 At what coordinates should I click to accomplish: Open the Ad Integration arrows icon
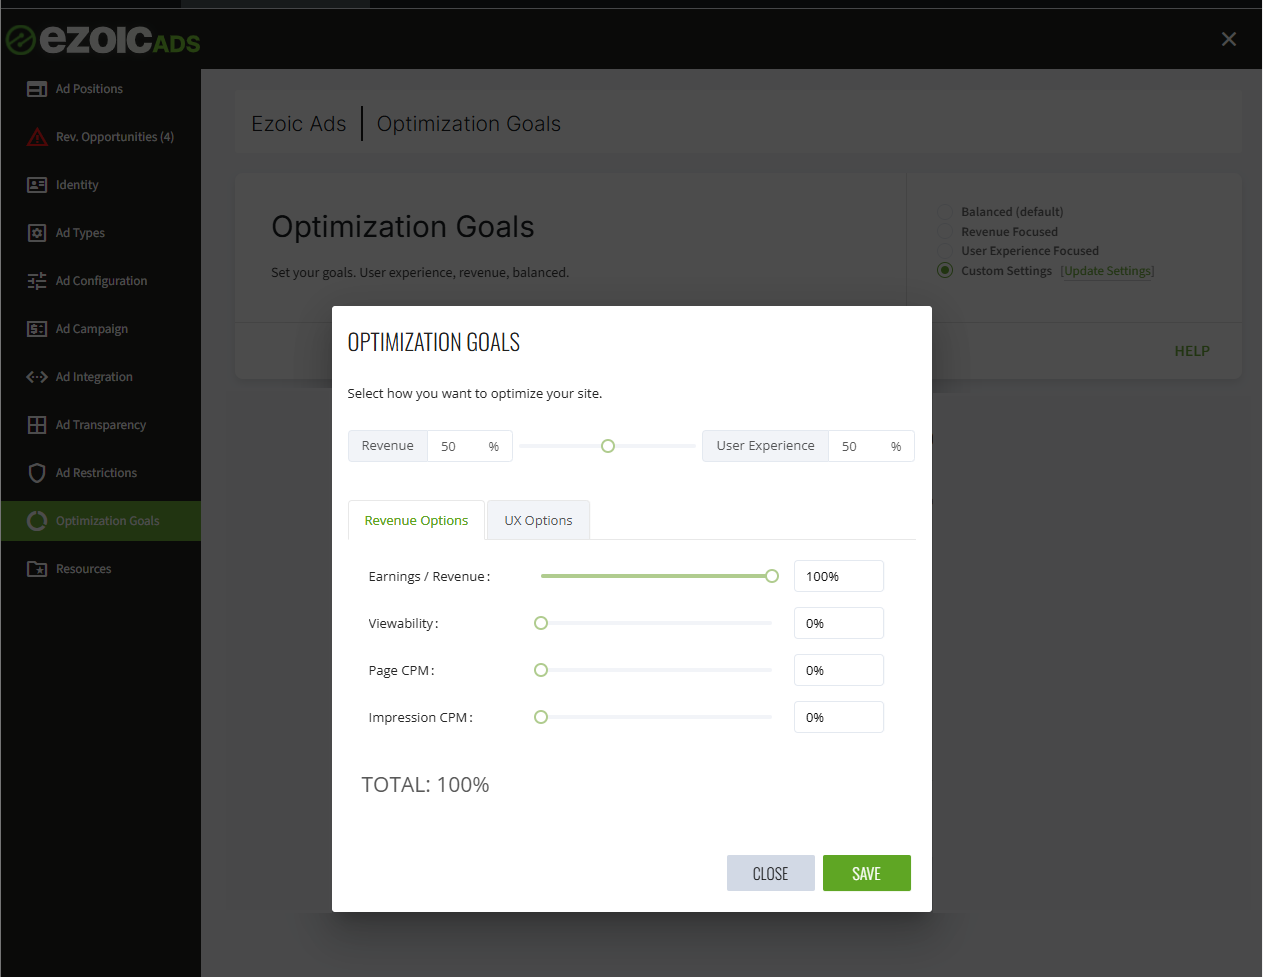[37, 377]
